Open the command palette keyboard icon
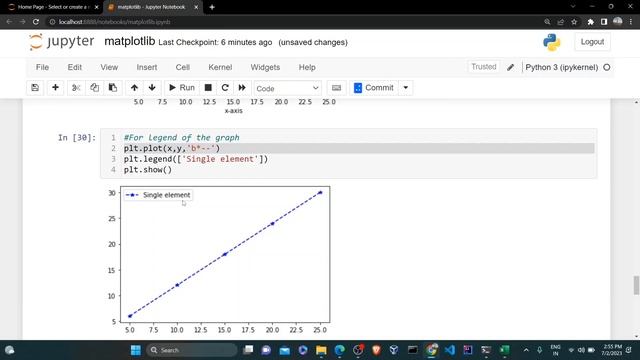The width and height of the screenshot is (640, 360). click(336, 88)
